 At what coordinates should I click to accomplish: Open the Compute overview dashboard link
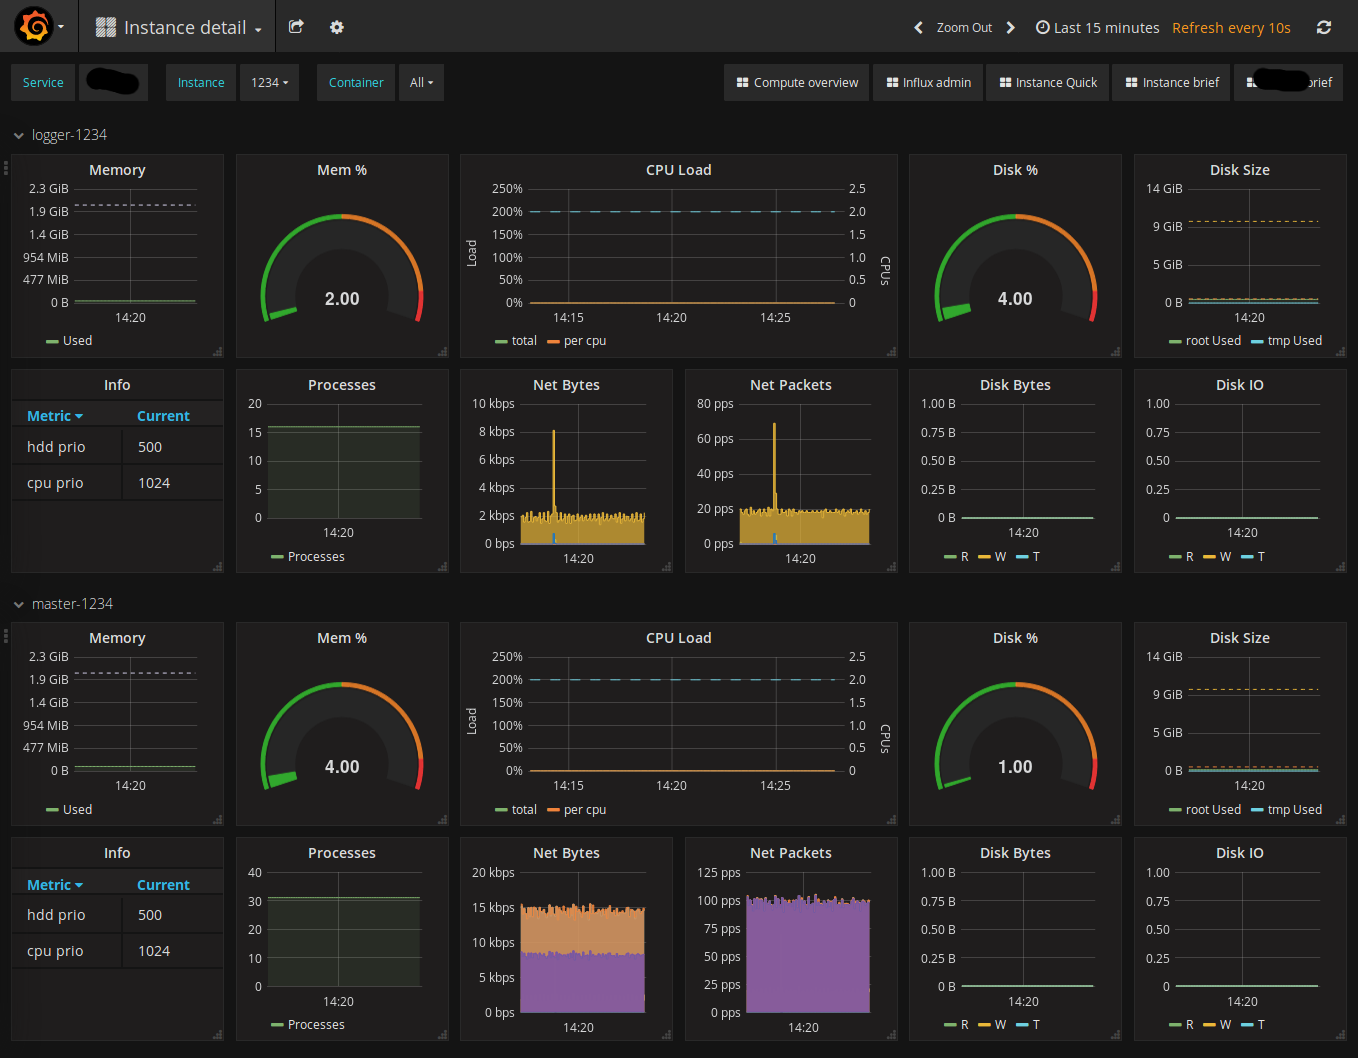(797, 83)
